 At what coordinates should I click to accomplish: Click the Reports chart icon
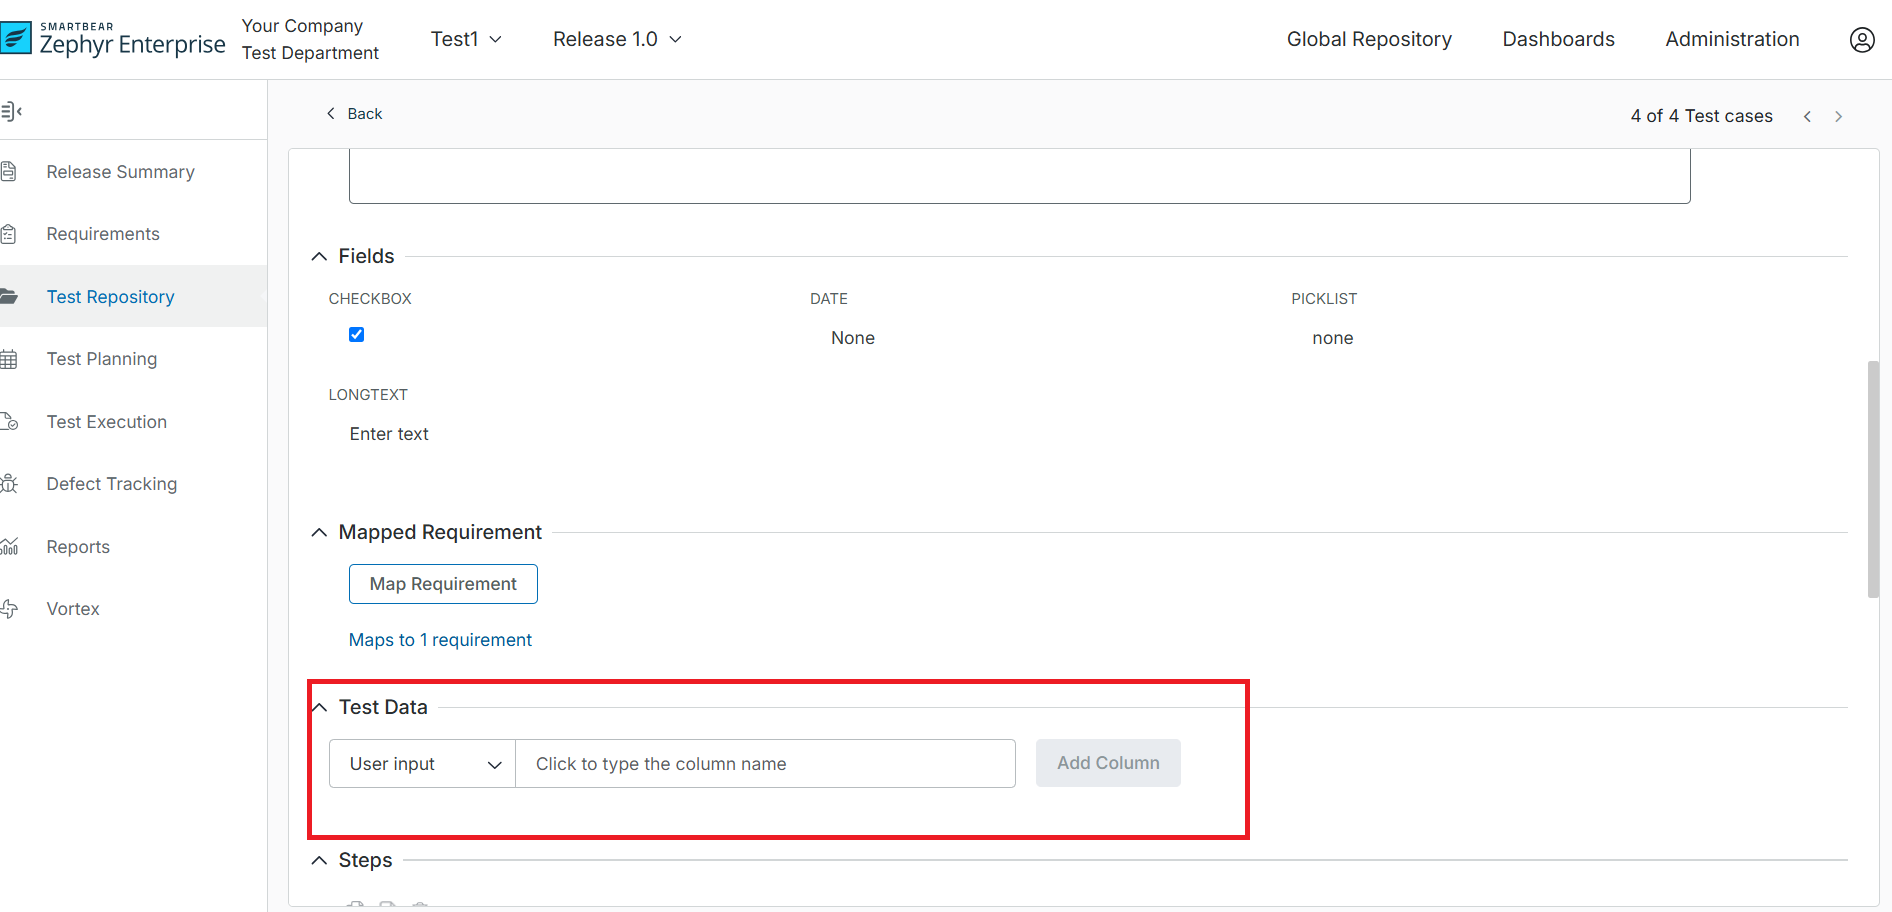pyautogui.click(x=9, y=547)
